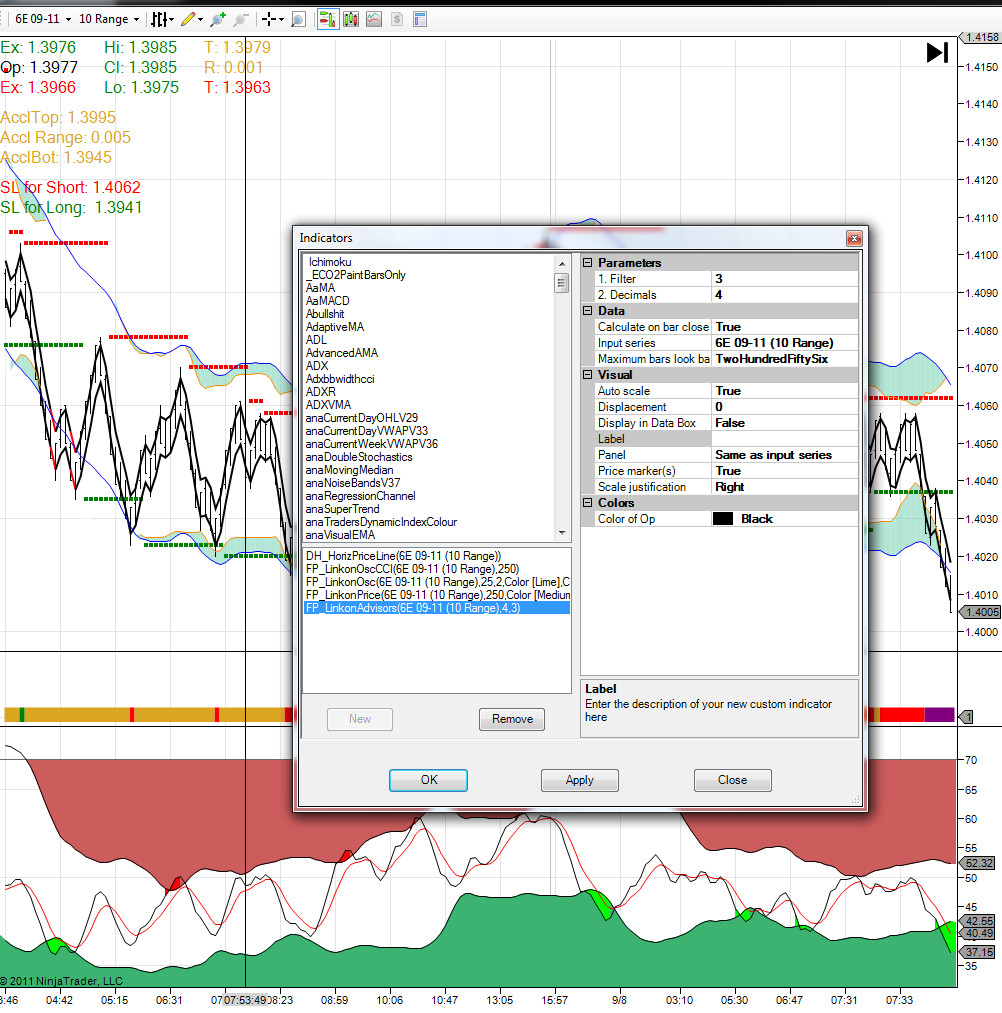
Task: Click the OK button
Action: tap(428, 780)
